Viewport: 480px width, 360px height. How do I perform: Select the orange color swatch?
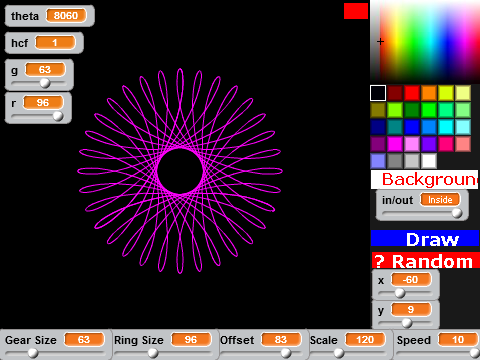point(429,93)
